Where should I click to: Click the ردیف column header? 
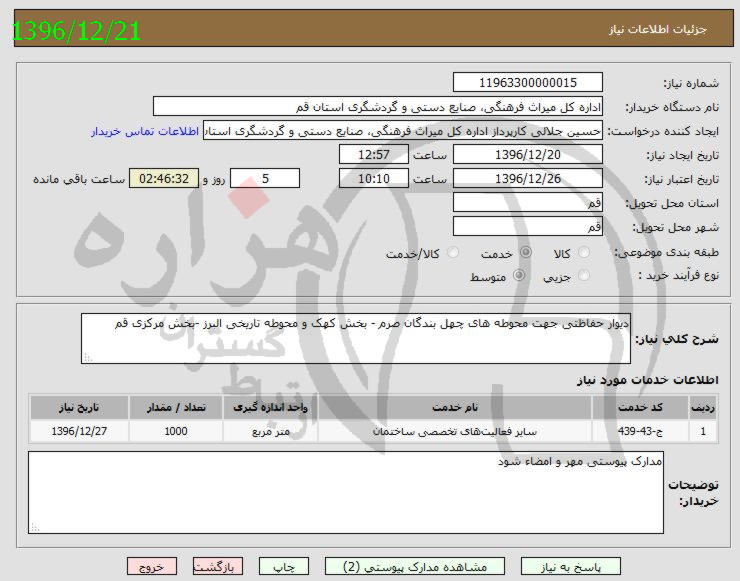703,407
